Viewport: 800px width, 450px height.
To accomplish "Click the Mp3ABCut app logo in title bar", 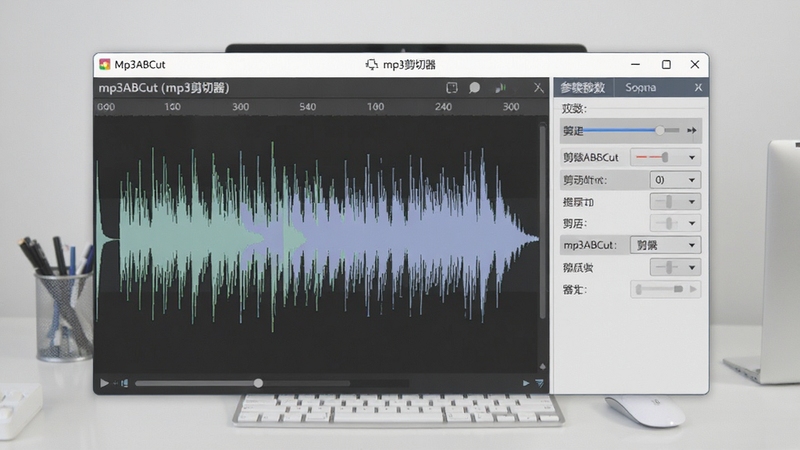I will click(105, 64).
